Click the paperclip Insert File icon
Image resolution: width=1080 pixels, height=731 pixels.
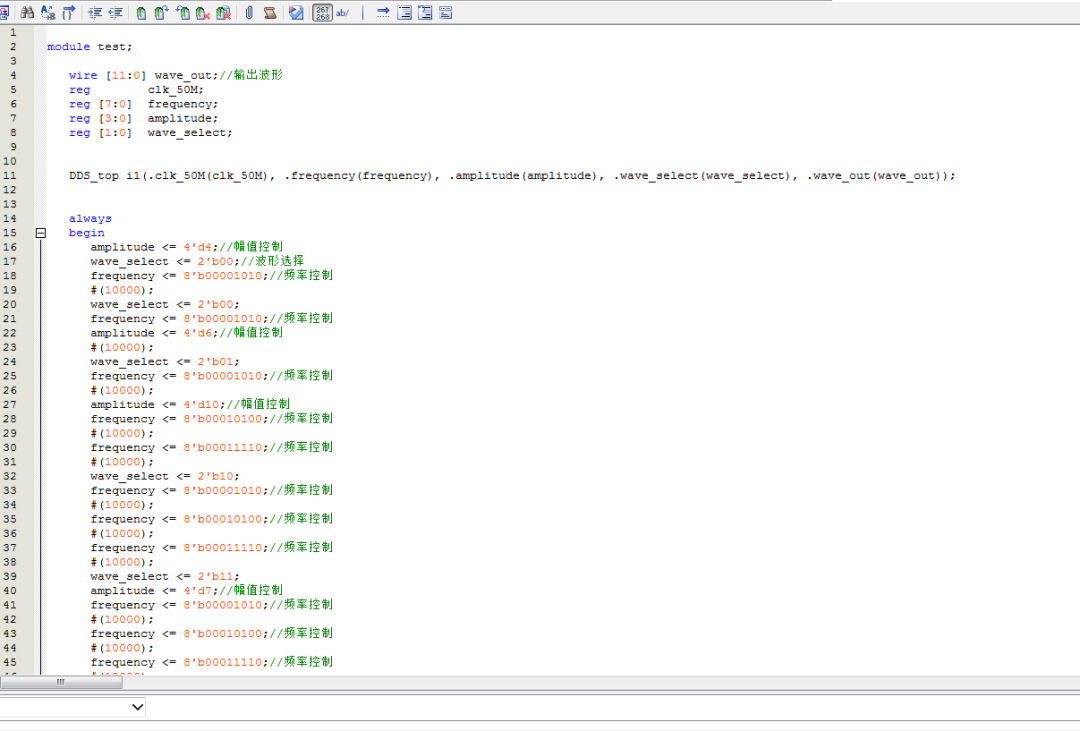tap(249, 13)
